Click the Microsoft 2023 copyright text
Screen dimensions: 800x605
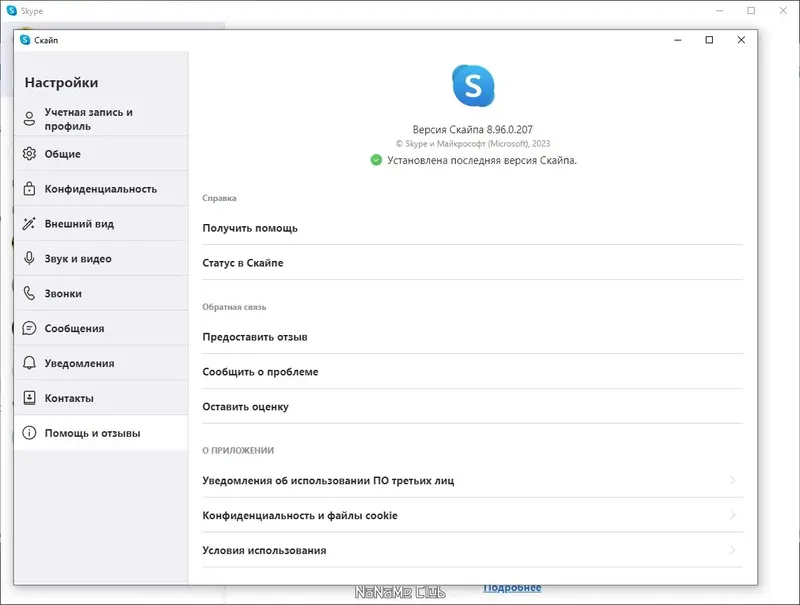472,144
